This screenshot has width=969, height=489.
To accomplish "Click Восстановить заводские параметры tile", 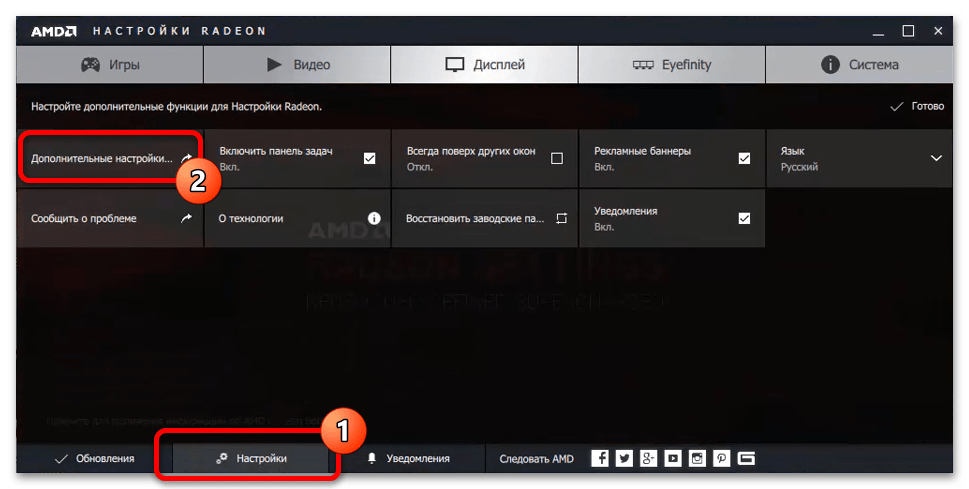I will click(484, 218).
